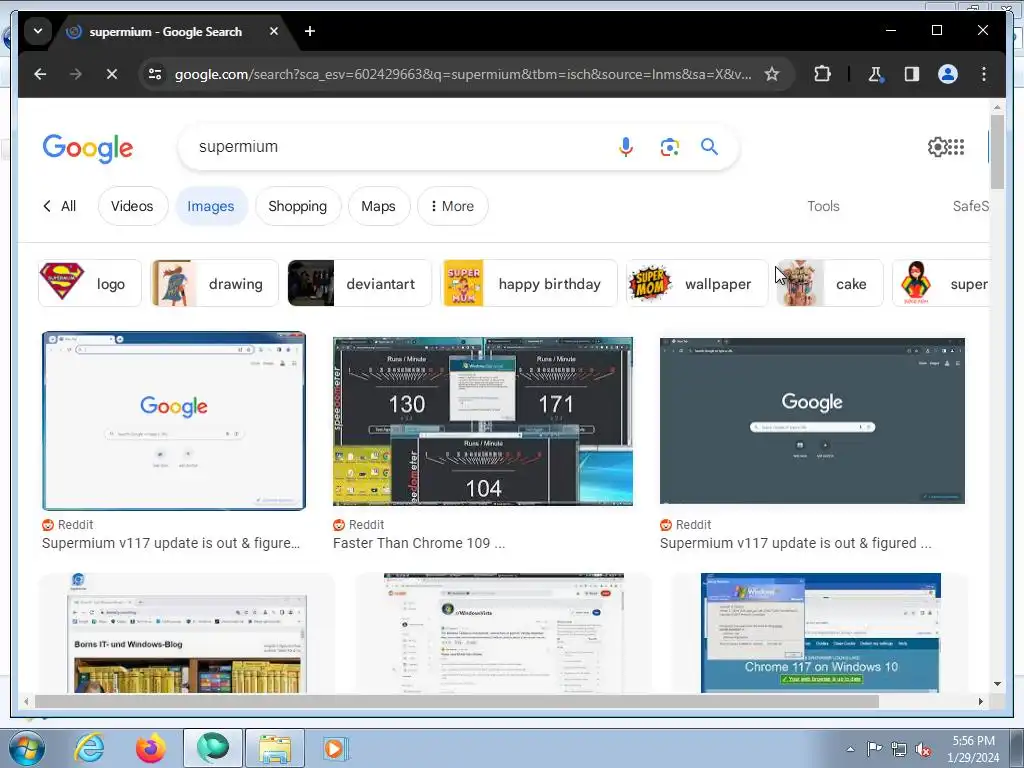Filter images by deviantart chip
This screenshot has width=1024, height=768.
pos(359,283)
